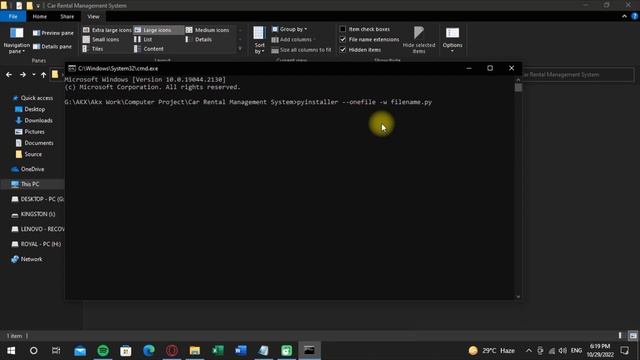Switch to the View tab

93,16
